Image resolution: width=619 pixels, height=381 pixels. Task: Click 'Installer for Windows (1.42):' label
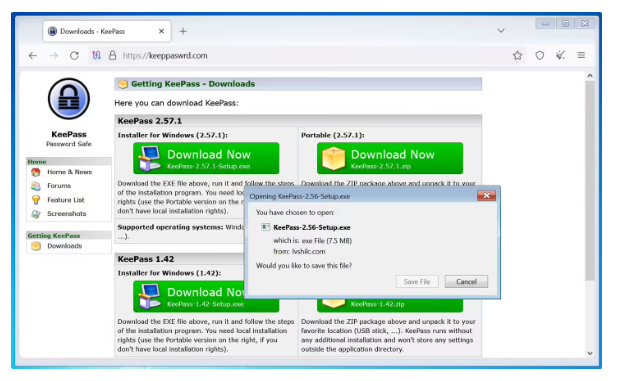169,273
